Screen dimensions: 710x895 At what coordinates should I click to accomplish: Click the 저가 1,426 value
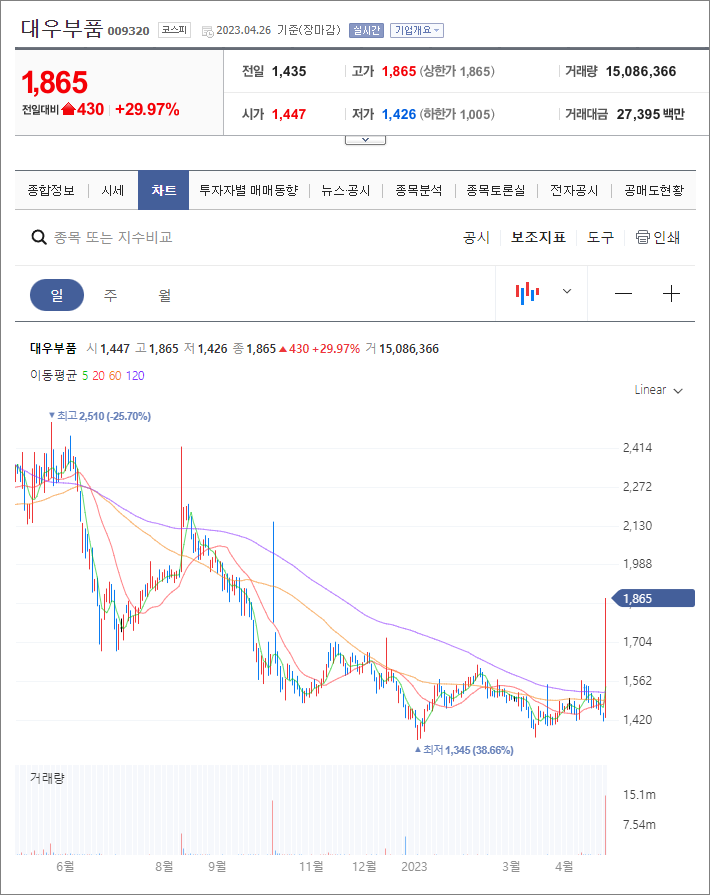[399, 114]
